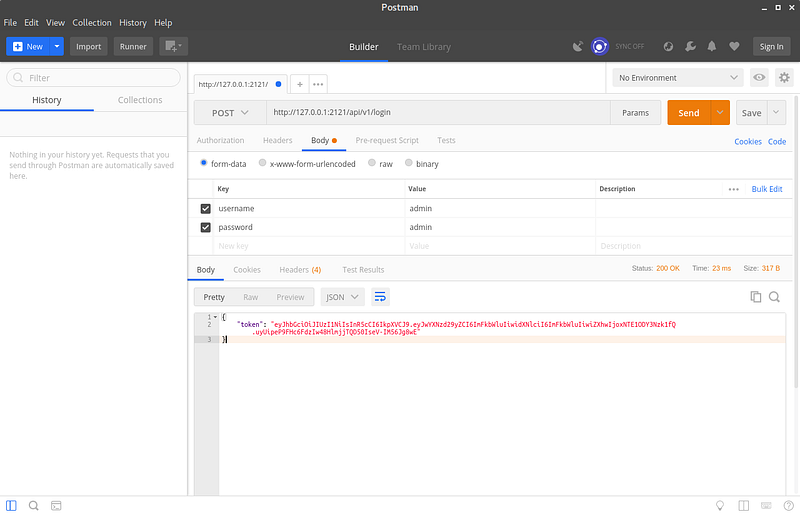Open response Cookies tab
The height and width of the screenshot is (515, 800).
tap(247, 269)
